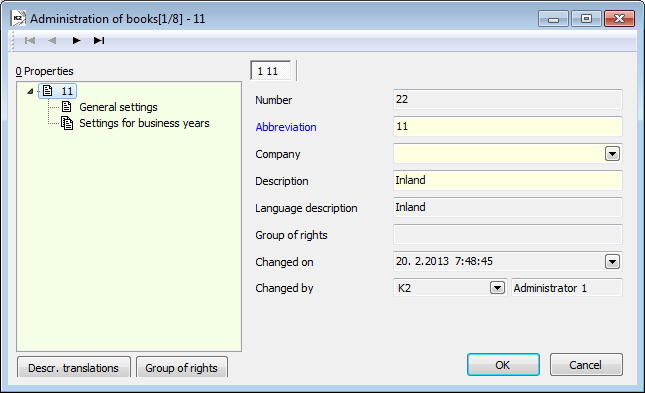Click the Group of rights button
Viewport: 645px width, 393px height.
[181, 367]
